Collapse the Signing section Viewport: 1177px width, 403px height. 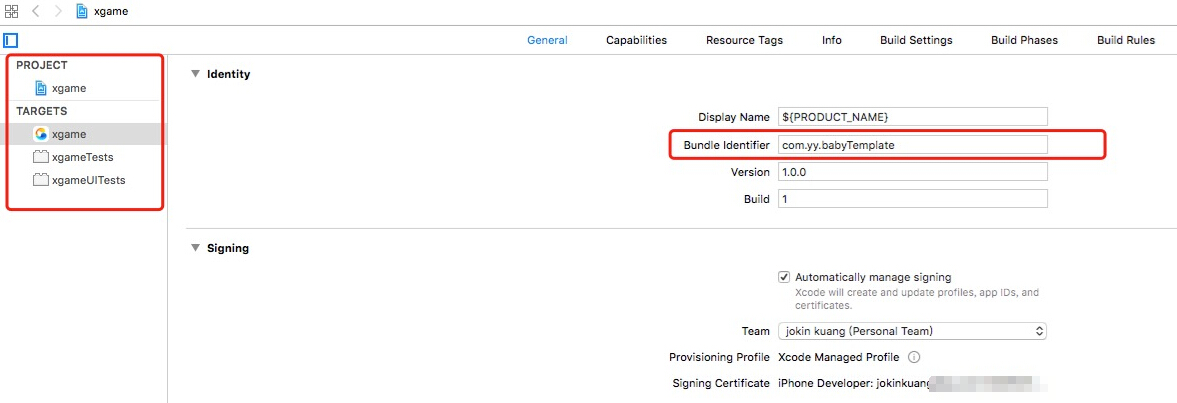tap(195, 247)
